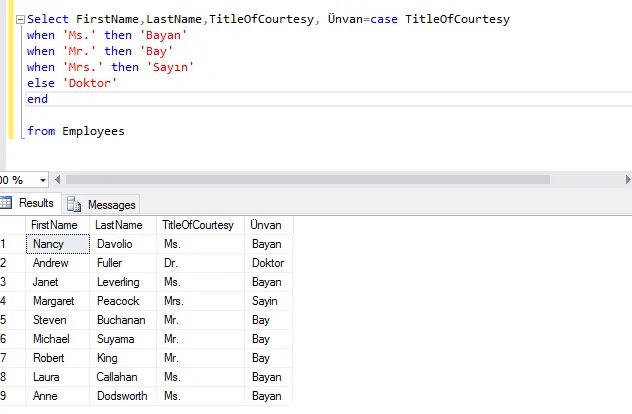Select the Peacock cell
632x414 pixels.
point(123,301)
